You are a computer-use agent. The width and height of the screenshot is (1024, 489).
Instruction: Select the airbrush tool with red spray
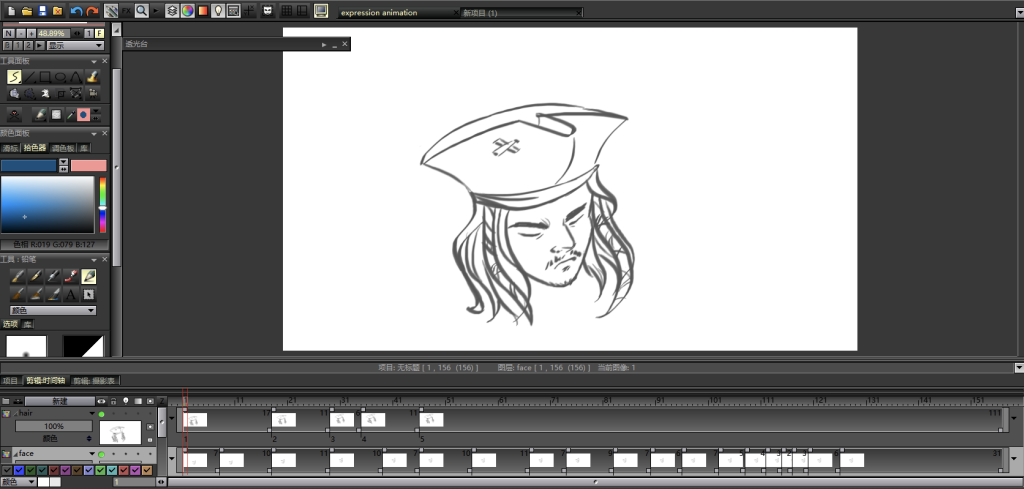tap(71, 276)
